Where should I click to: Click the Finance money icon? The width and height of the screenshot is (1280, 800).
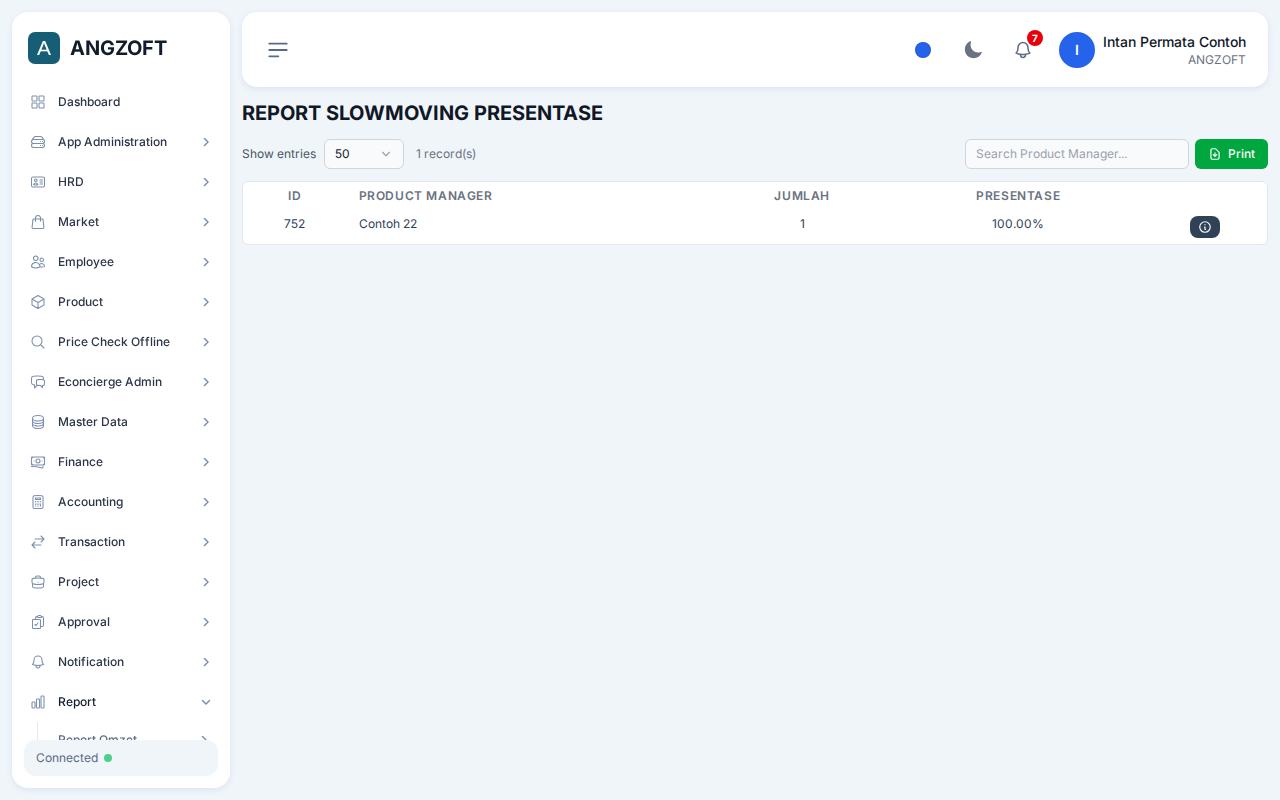[x=38, y=462]
